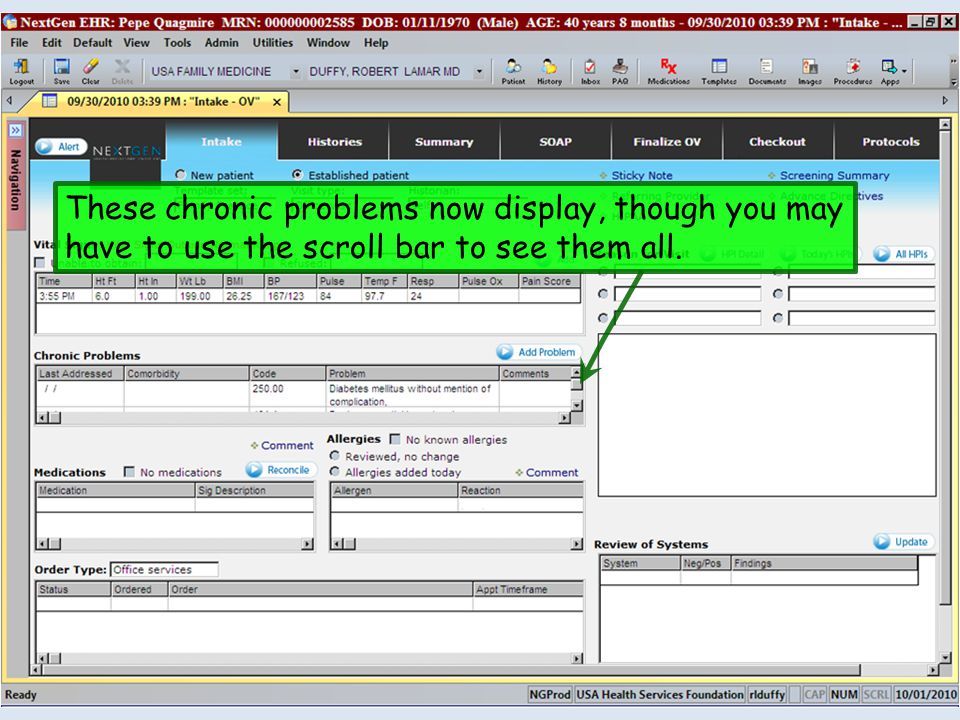Viewport: 960px width, 720px height.
Task: Open the Tools menu
Action: (x=178, y=42)
